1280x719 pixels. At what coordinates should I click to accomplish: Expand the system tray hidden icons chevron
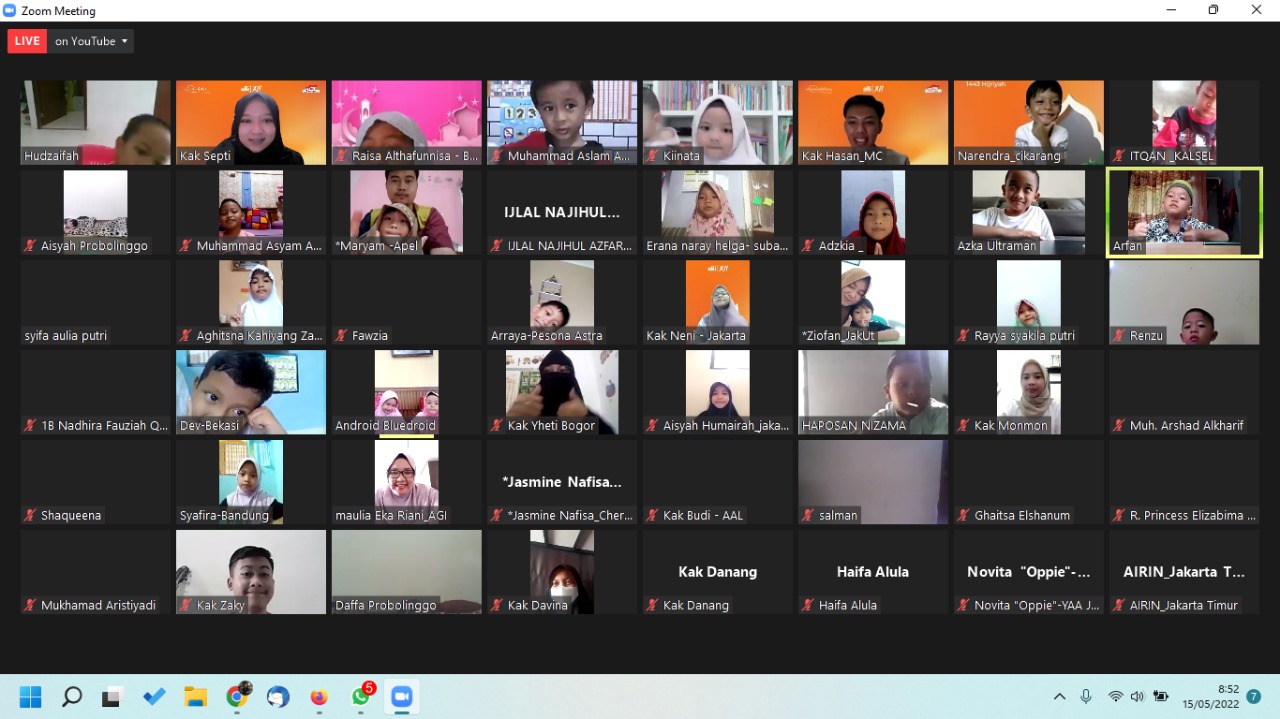pos(1059,697)
